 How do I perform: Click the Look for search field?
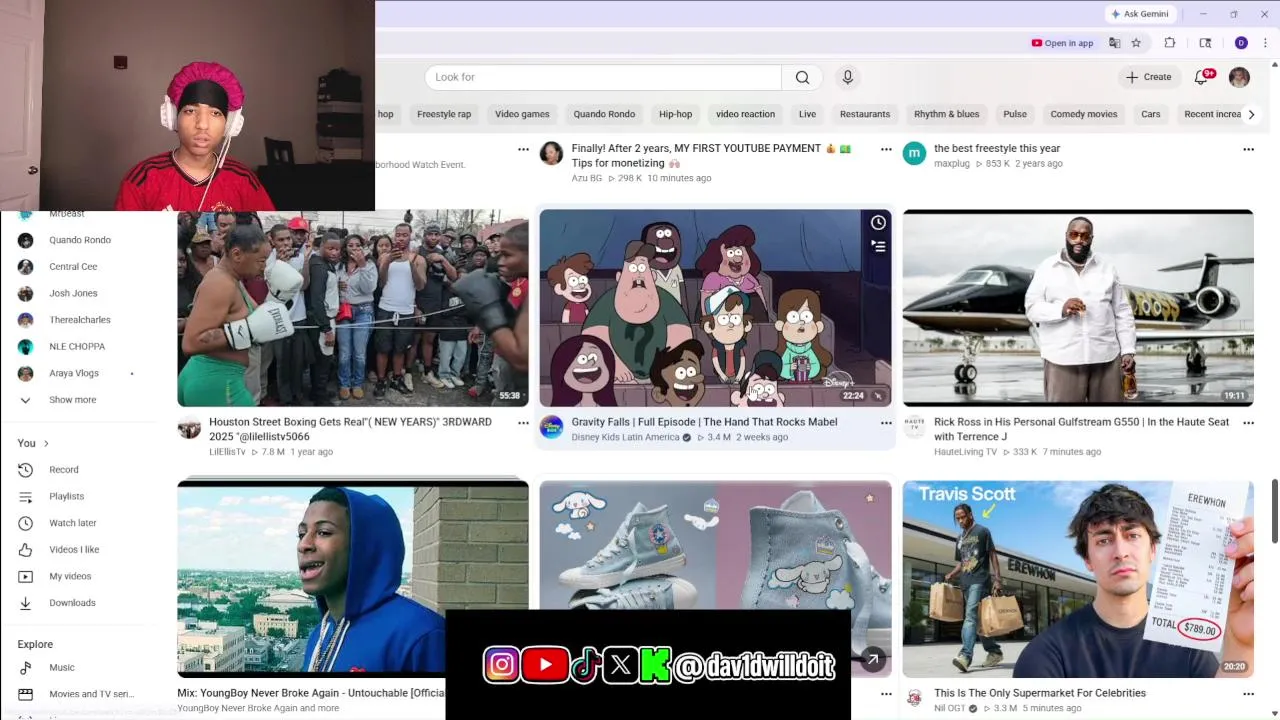click(603, 77)
